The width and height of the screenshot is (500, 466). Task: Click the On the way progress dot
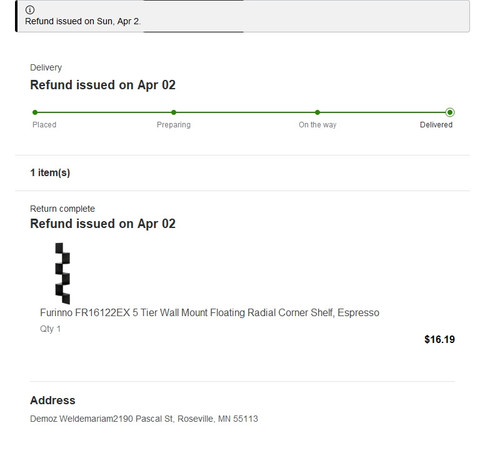(317, 112)
